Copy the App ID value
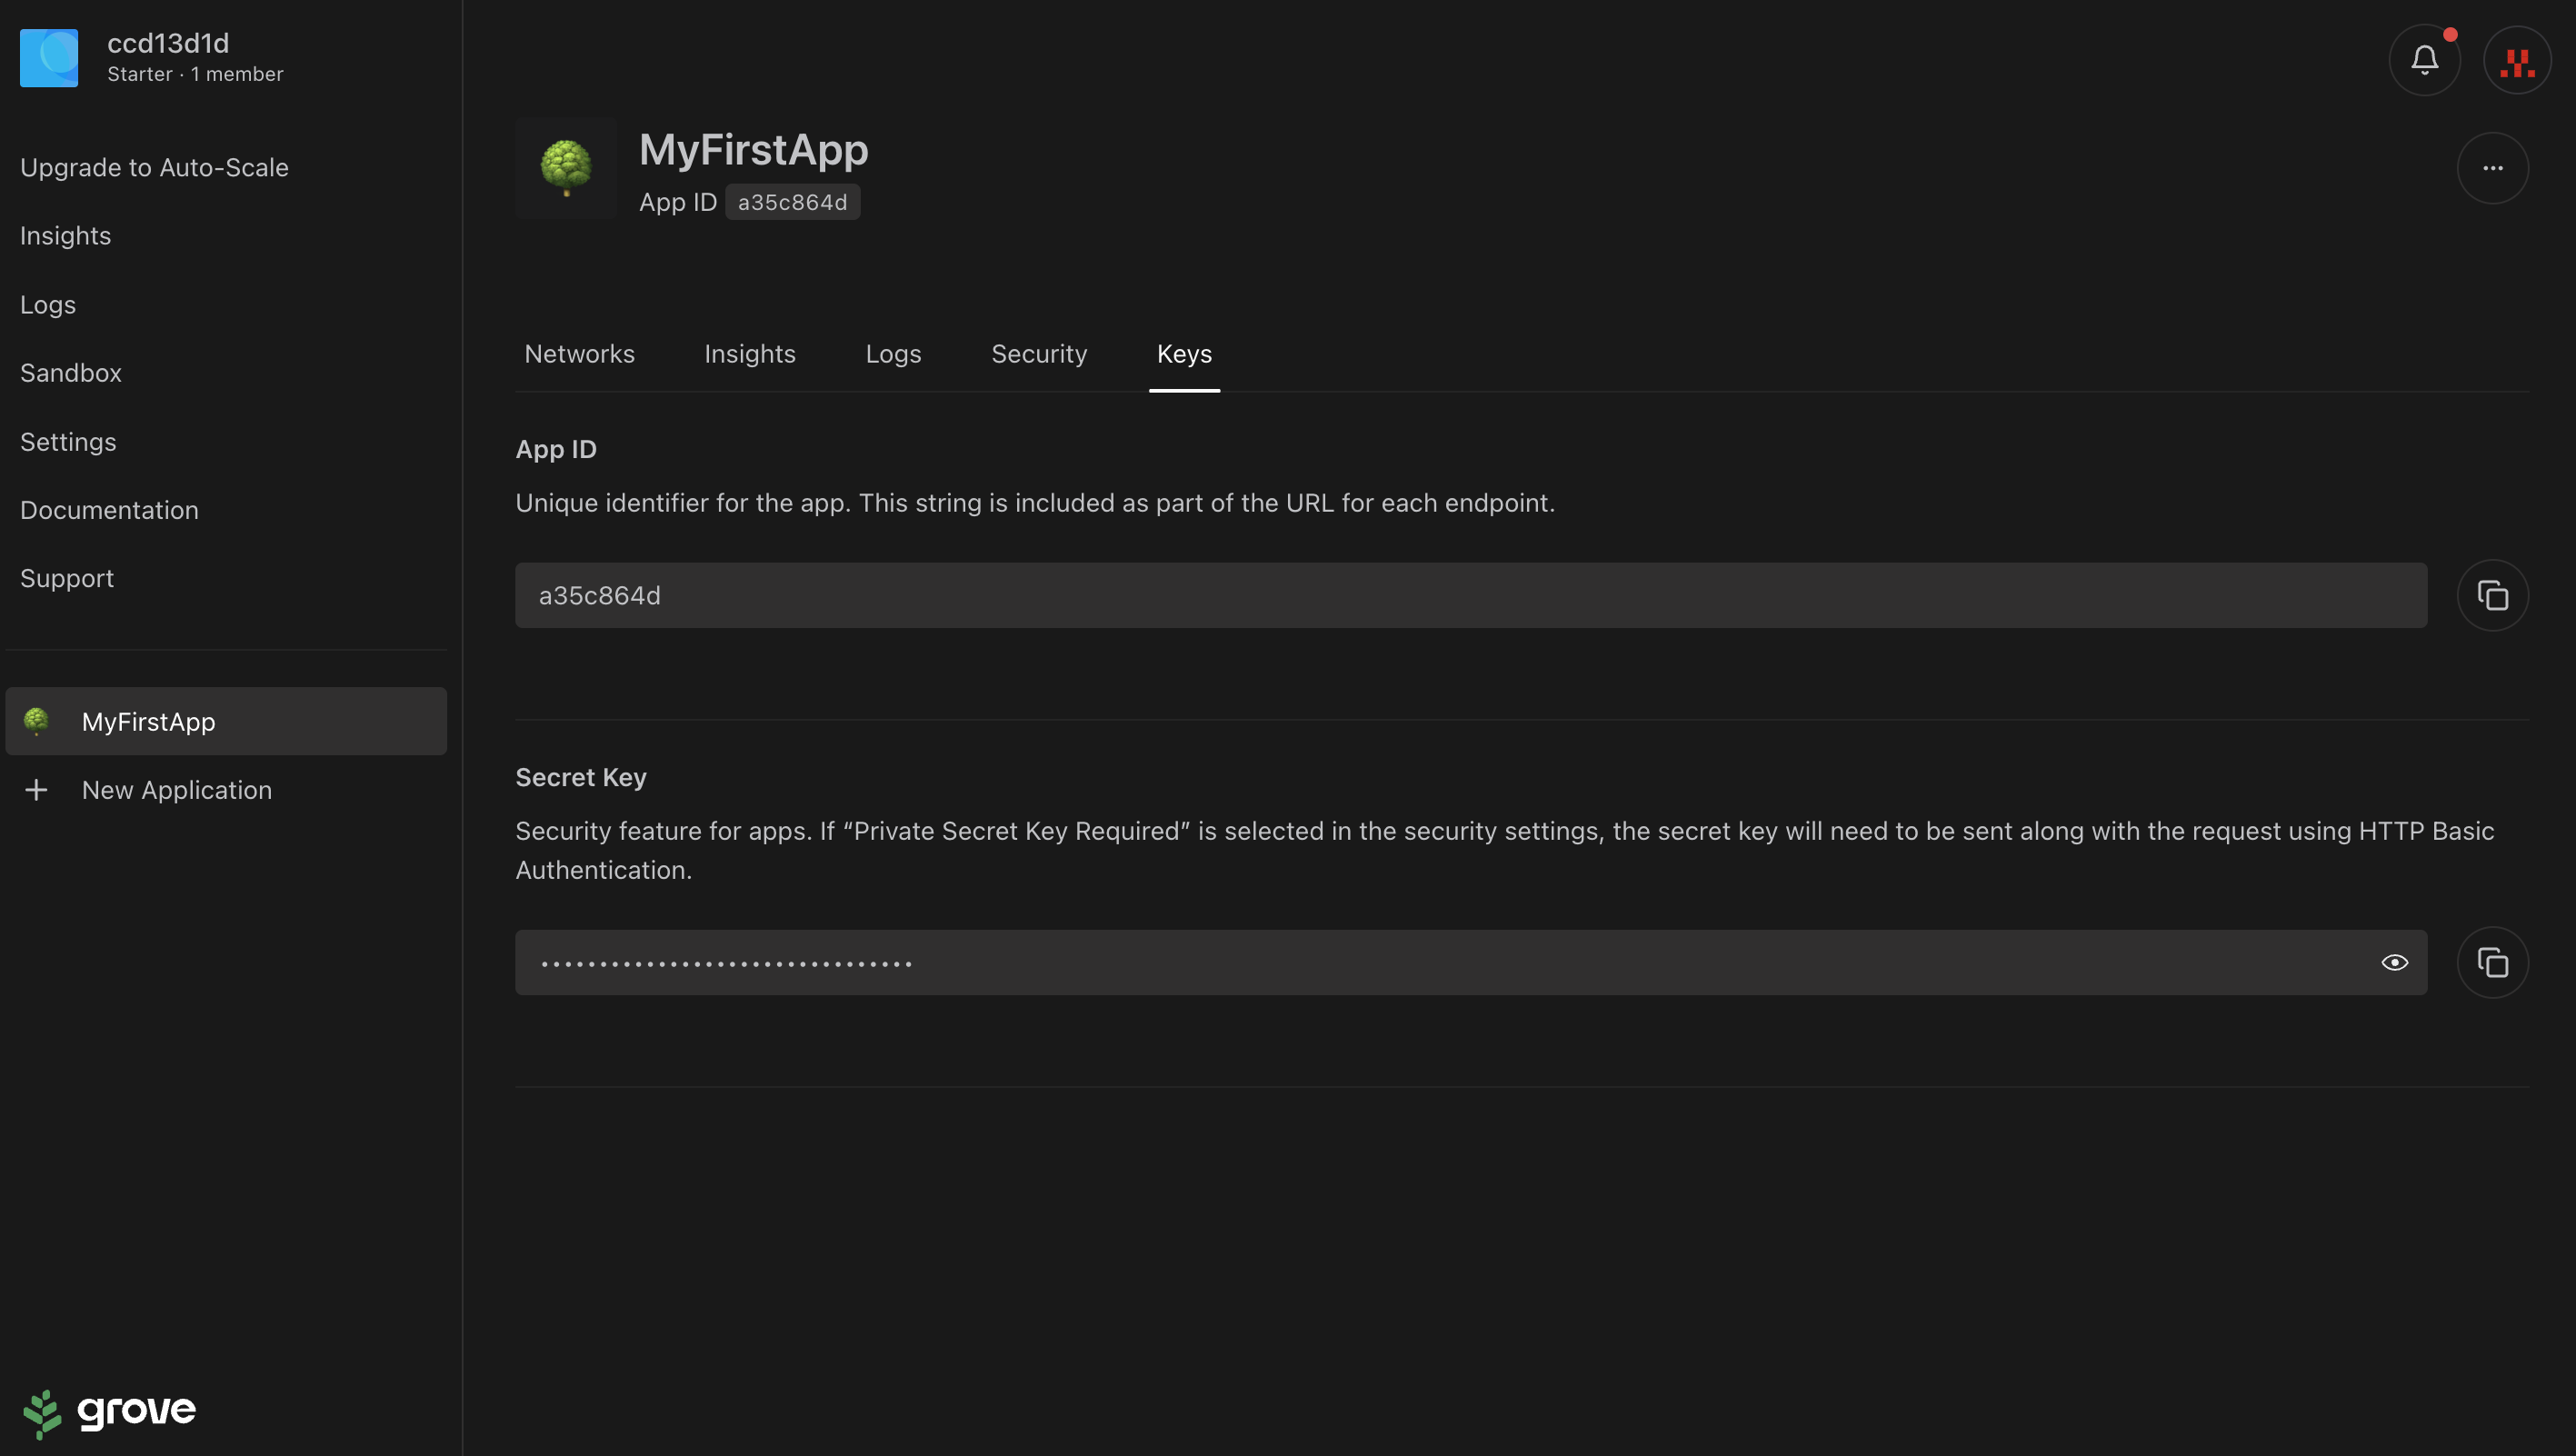 (2492, 595)
